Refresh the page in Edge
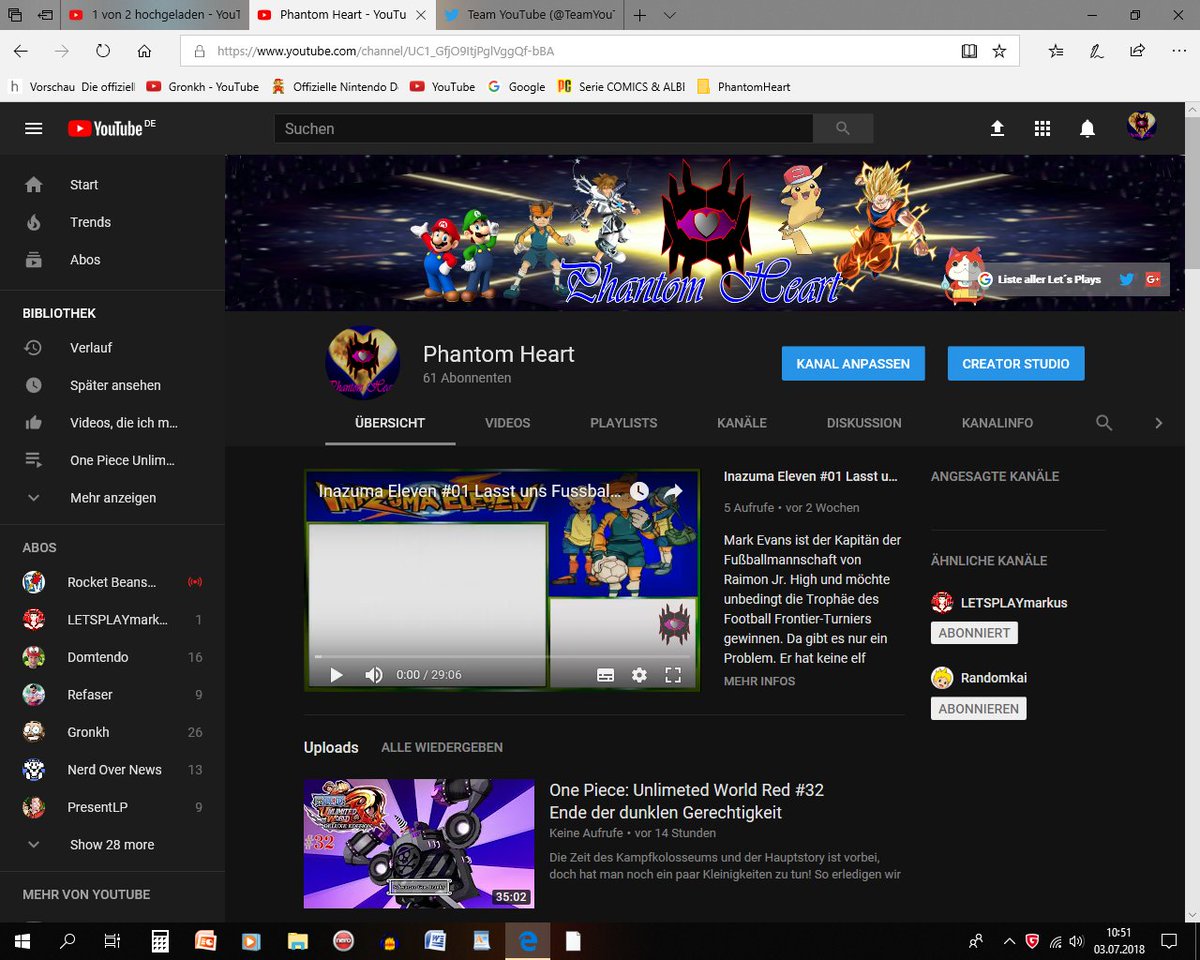 (103, 51)
